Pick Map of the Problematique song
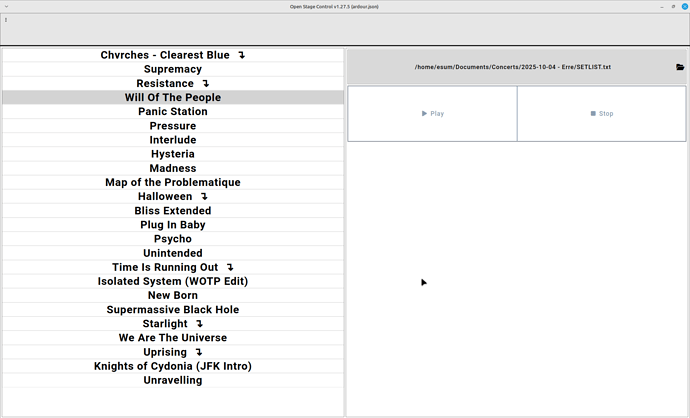Viewport: 690px width, 418px height. click(x=173, y=183)
